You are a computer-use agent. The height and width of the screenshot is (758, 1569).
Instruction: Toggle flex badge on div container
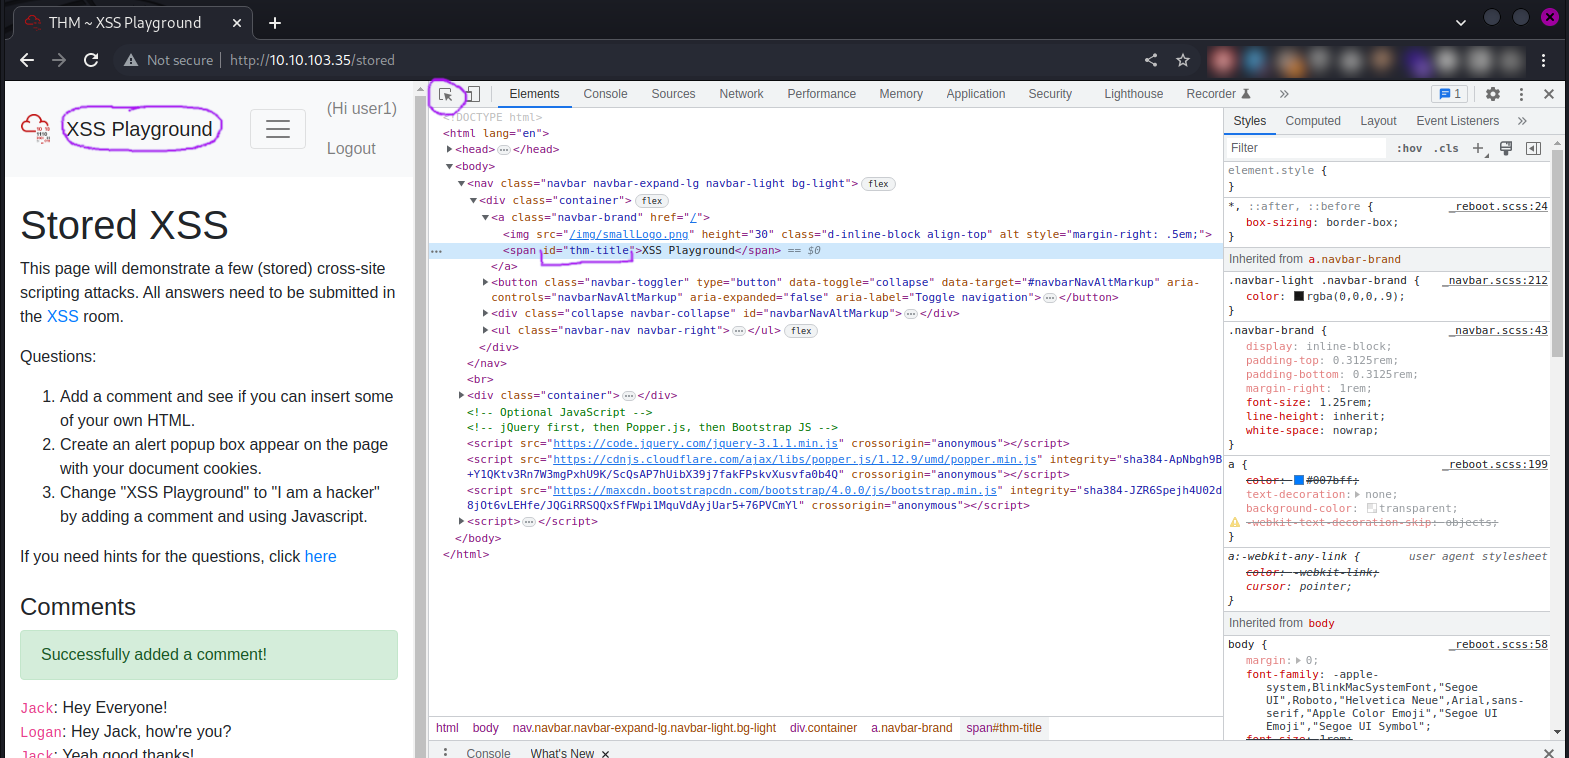point(652,201)
